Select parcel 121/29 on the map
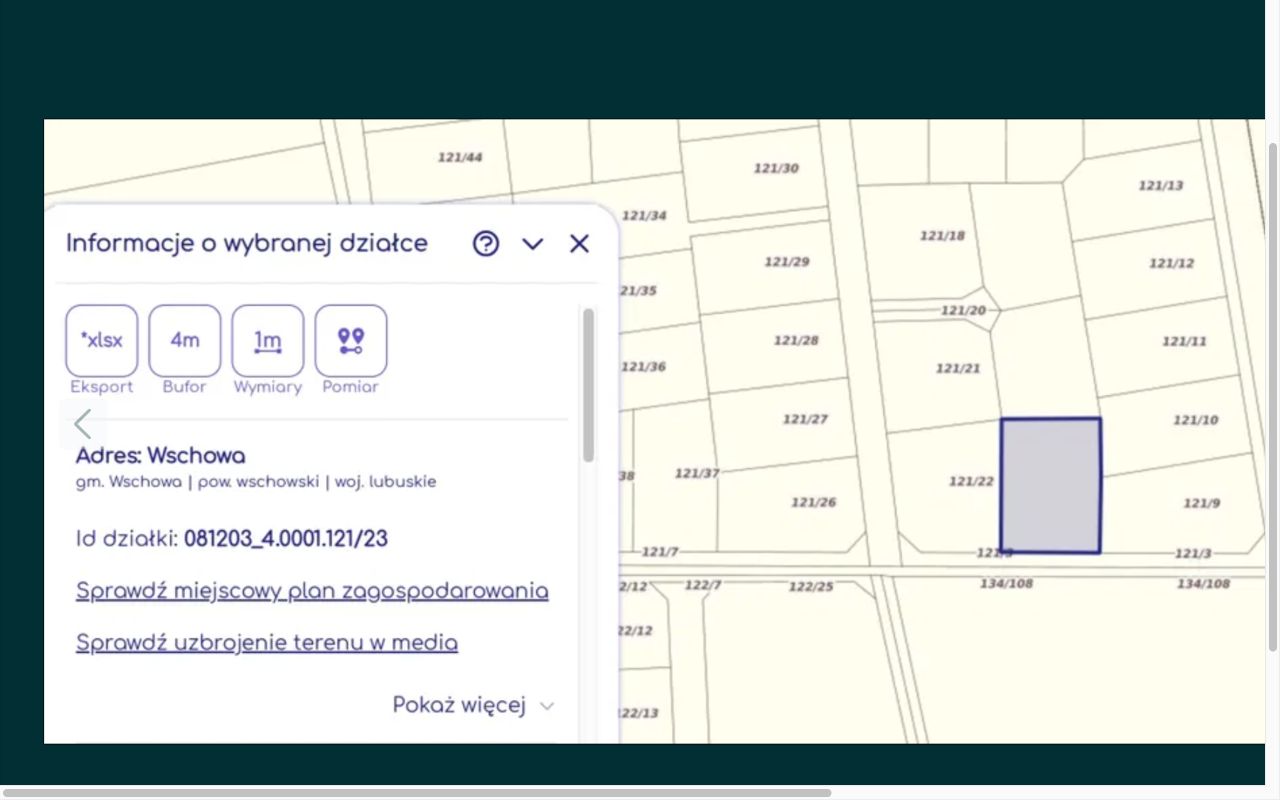1280x800 pixels. pos(787,262)
